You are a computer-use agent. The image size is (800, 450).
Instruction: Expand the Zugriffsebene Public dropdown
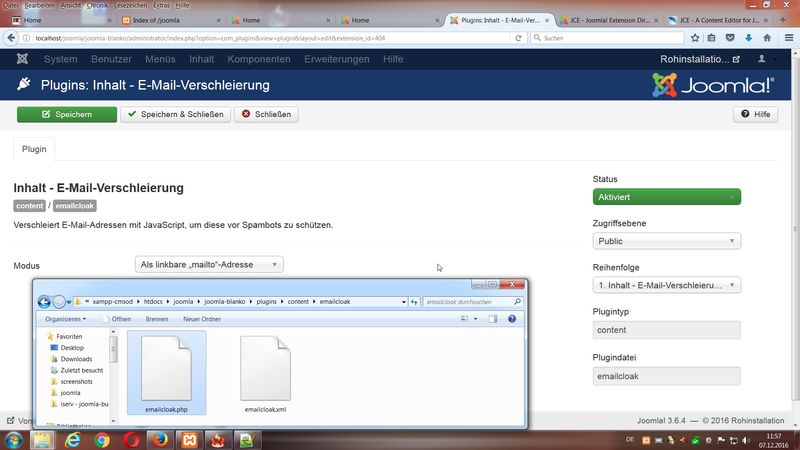click(x=666, y=241)
